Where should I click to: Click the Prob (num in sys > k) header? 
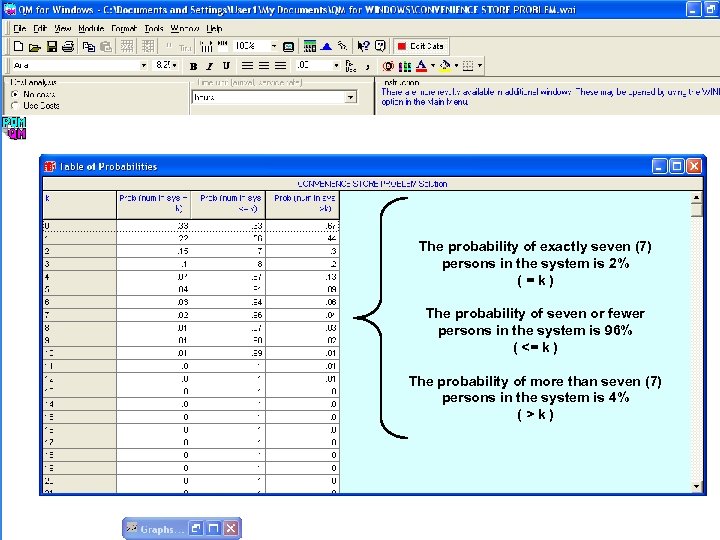click(x=303, y=205)
